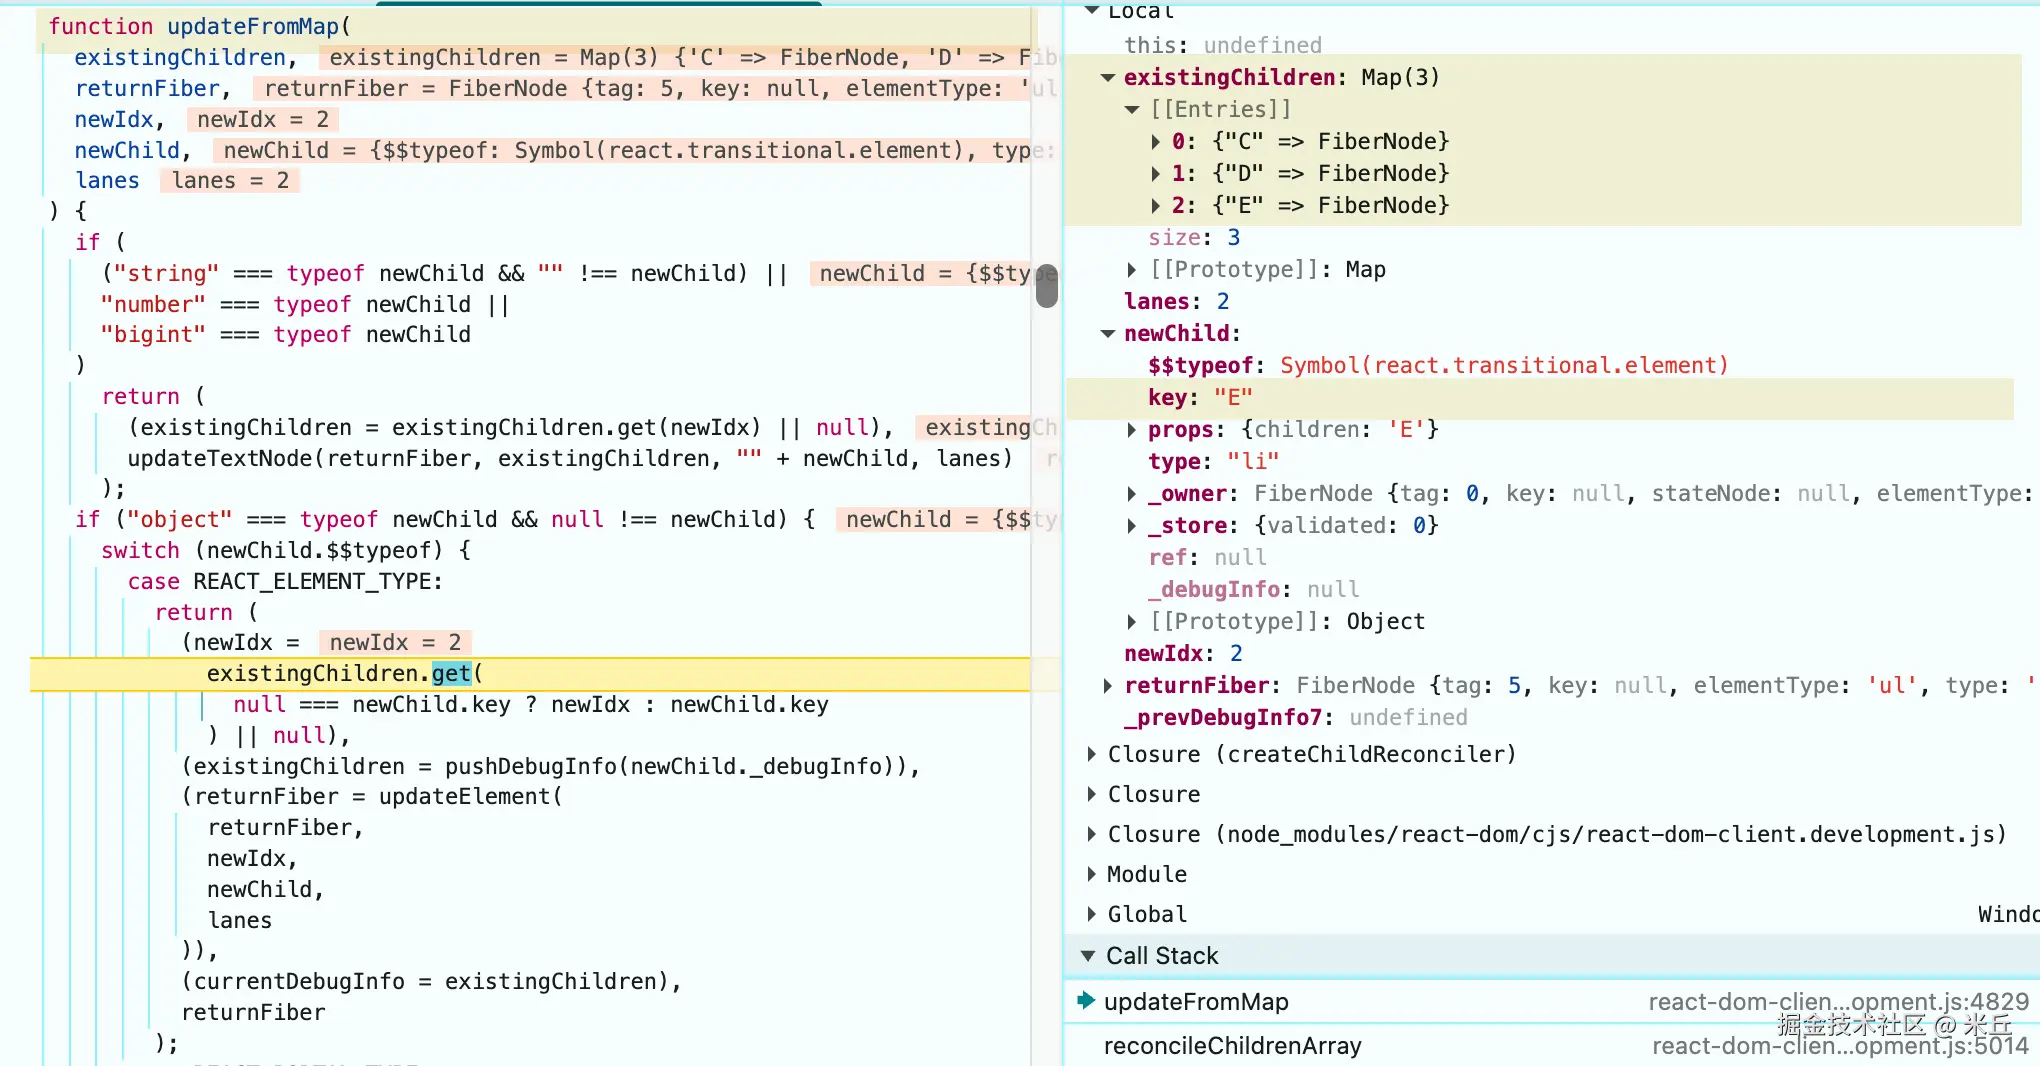Click function updateFromMap declaration line
2040x1066 pixels.
click(x=200, y=27)
